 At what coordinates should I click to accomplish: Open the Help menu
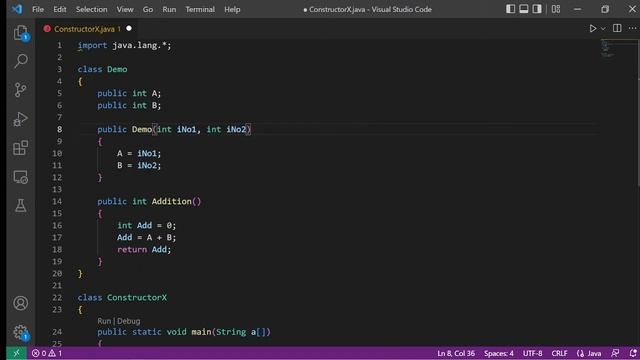pos(232,9)
